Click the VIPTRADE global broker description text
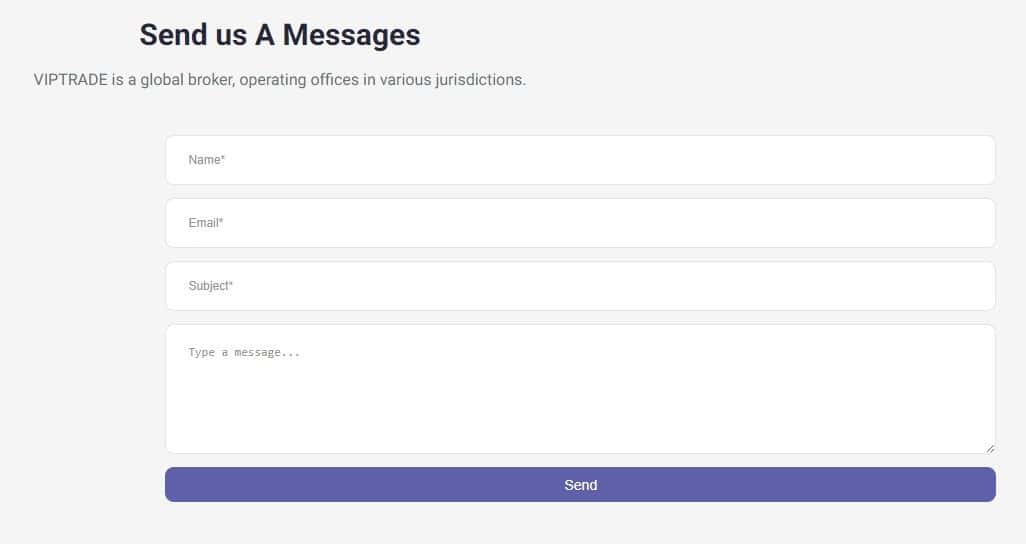Image resolution: width=1026 pixels, height=544 pixels. click(280, 79)
